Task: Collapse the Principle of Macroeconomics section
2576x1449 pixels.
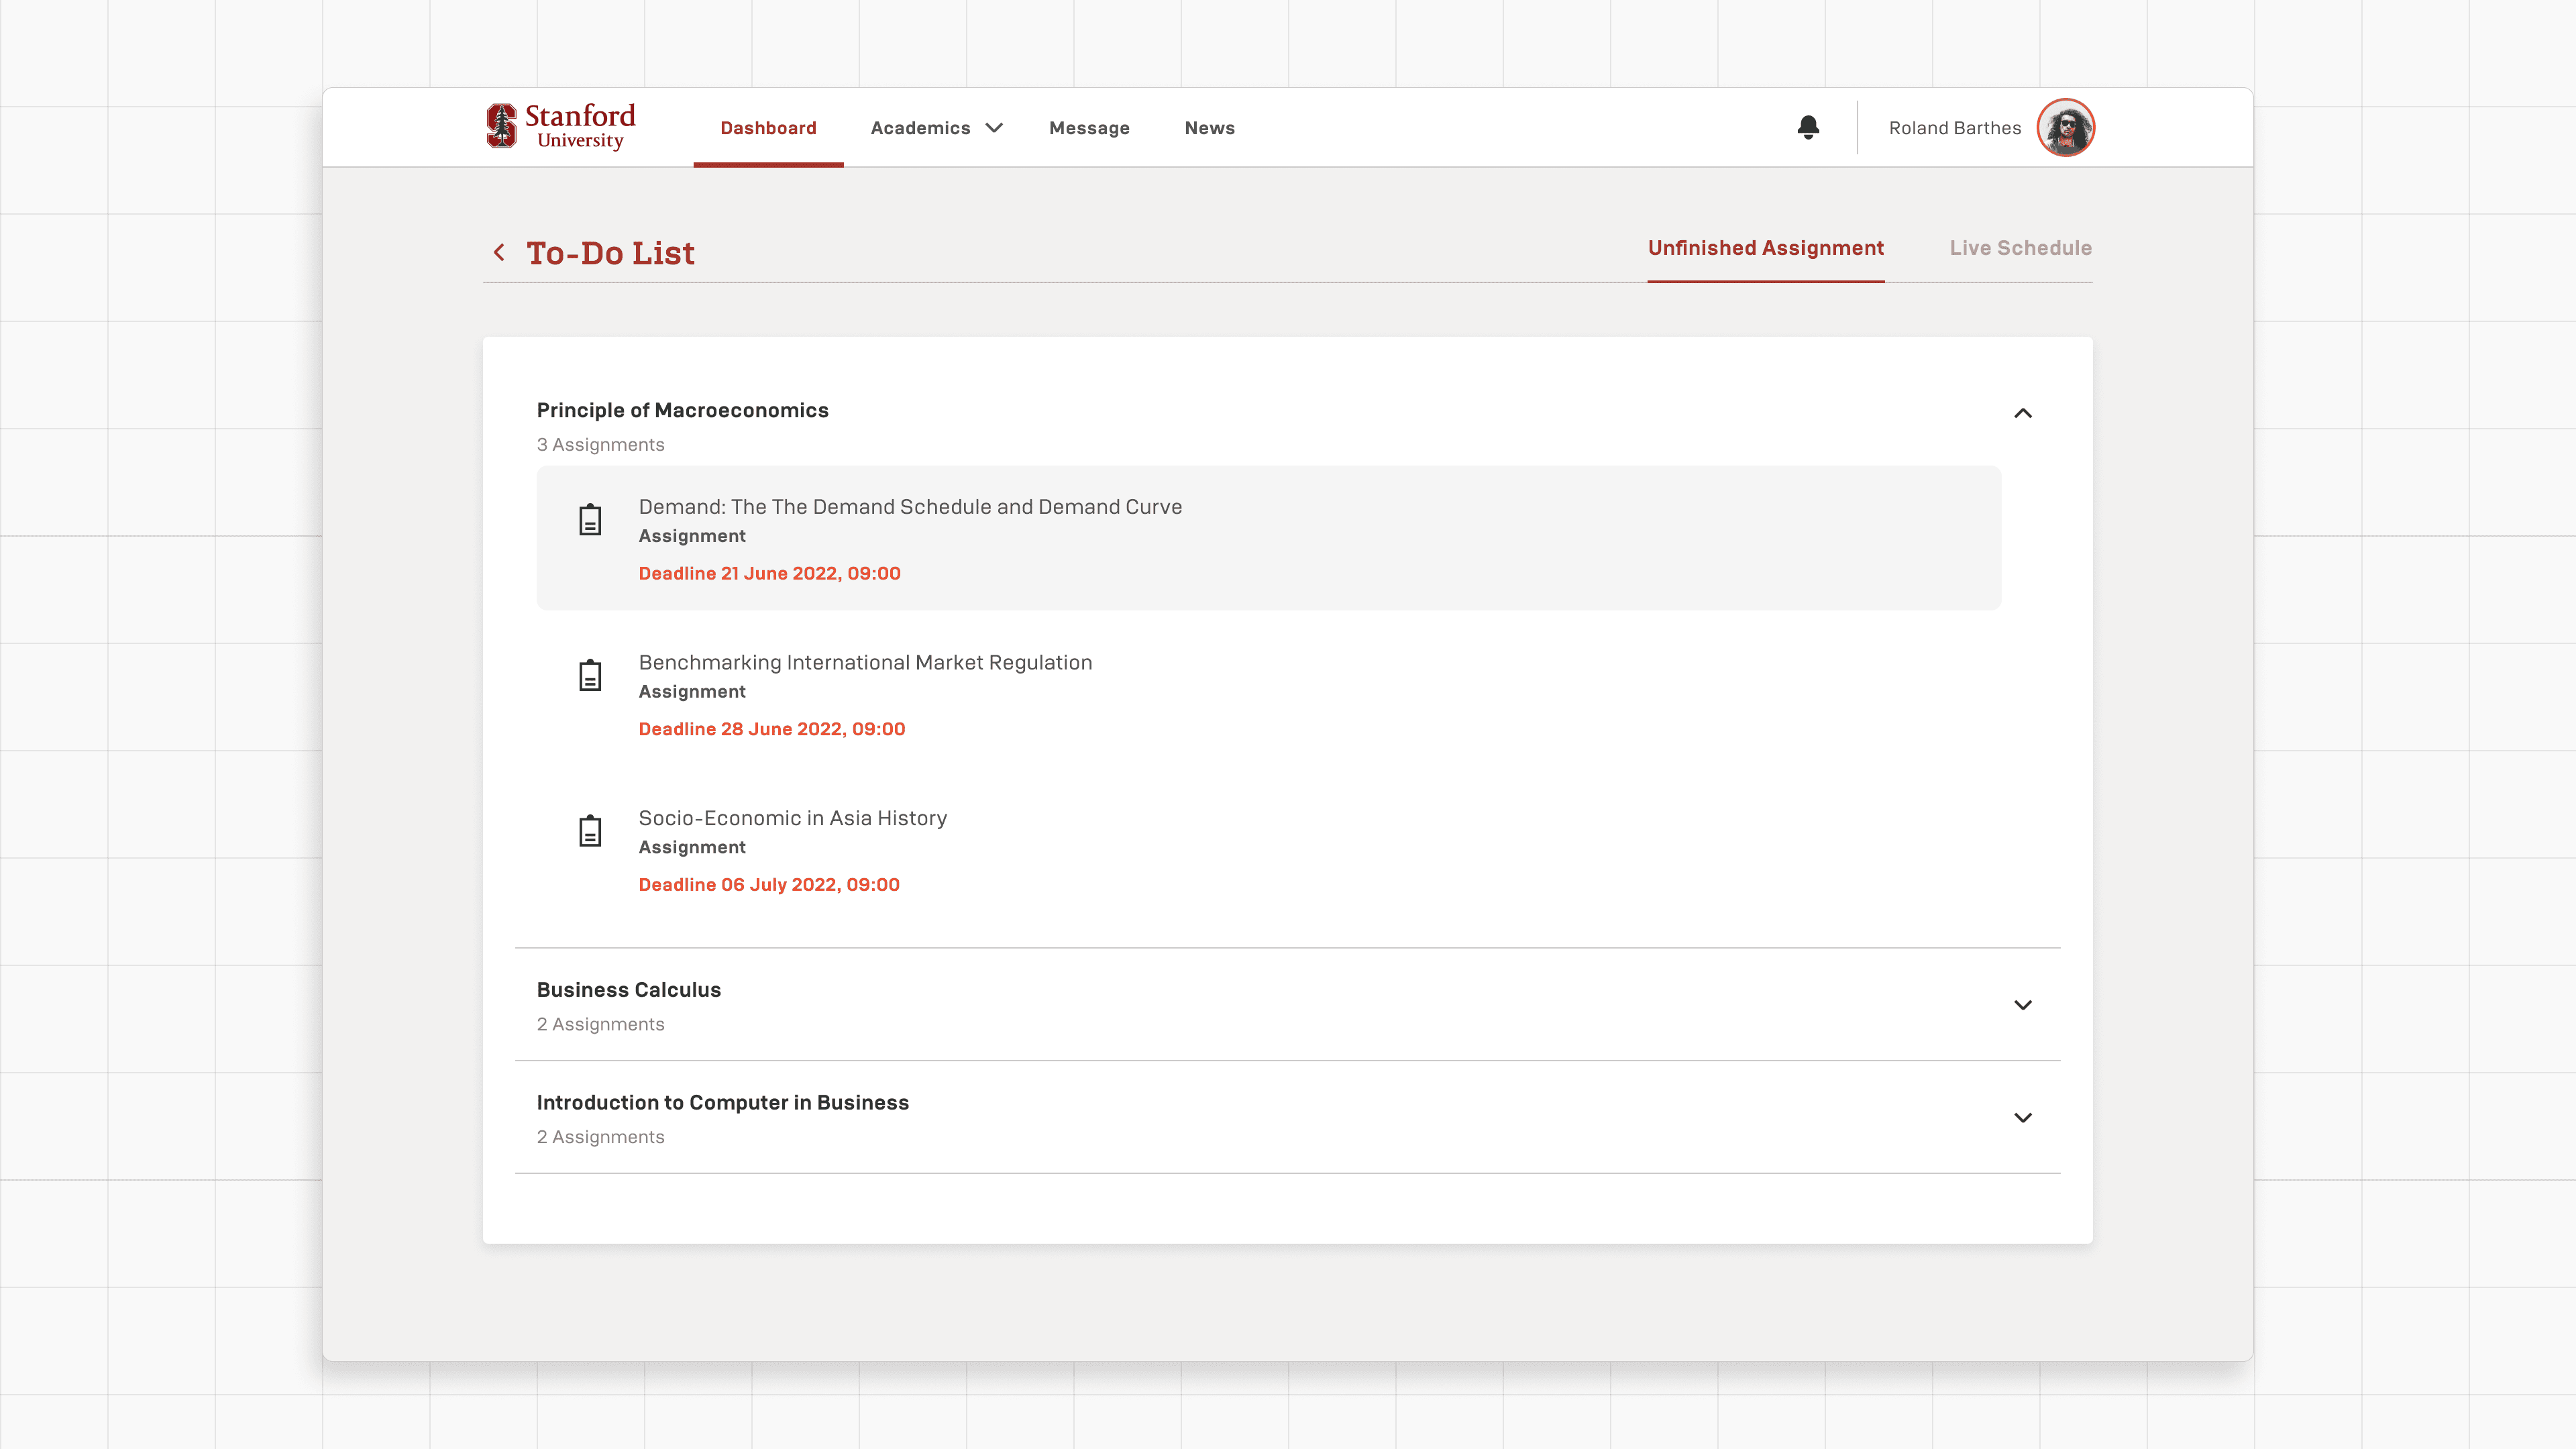Action: pyautogui.click(x=2022, y=413)
